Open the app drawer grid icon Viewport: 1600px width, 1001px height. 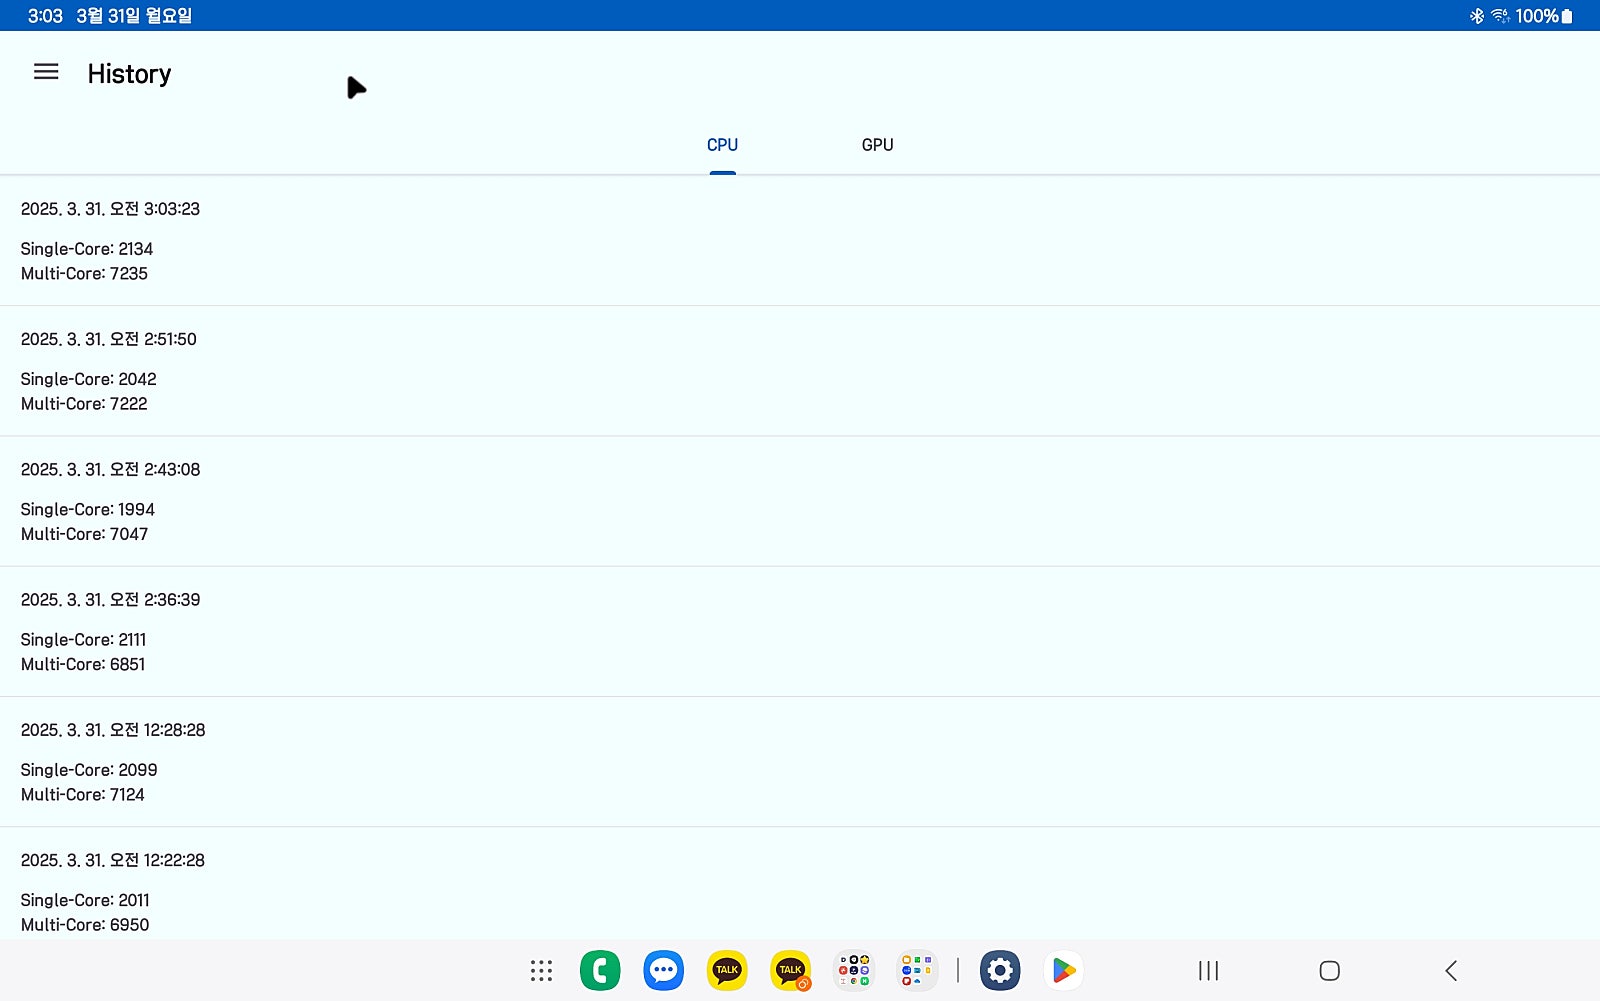tap(541, 970)
